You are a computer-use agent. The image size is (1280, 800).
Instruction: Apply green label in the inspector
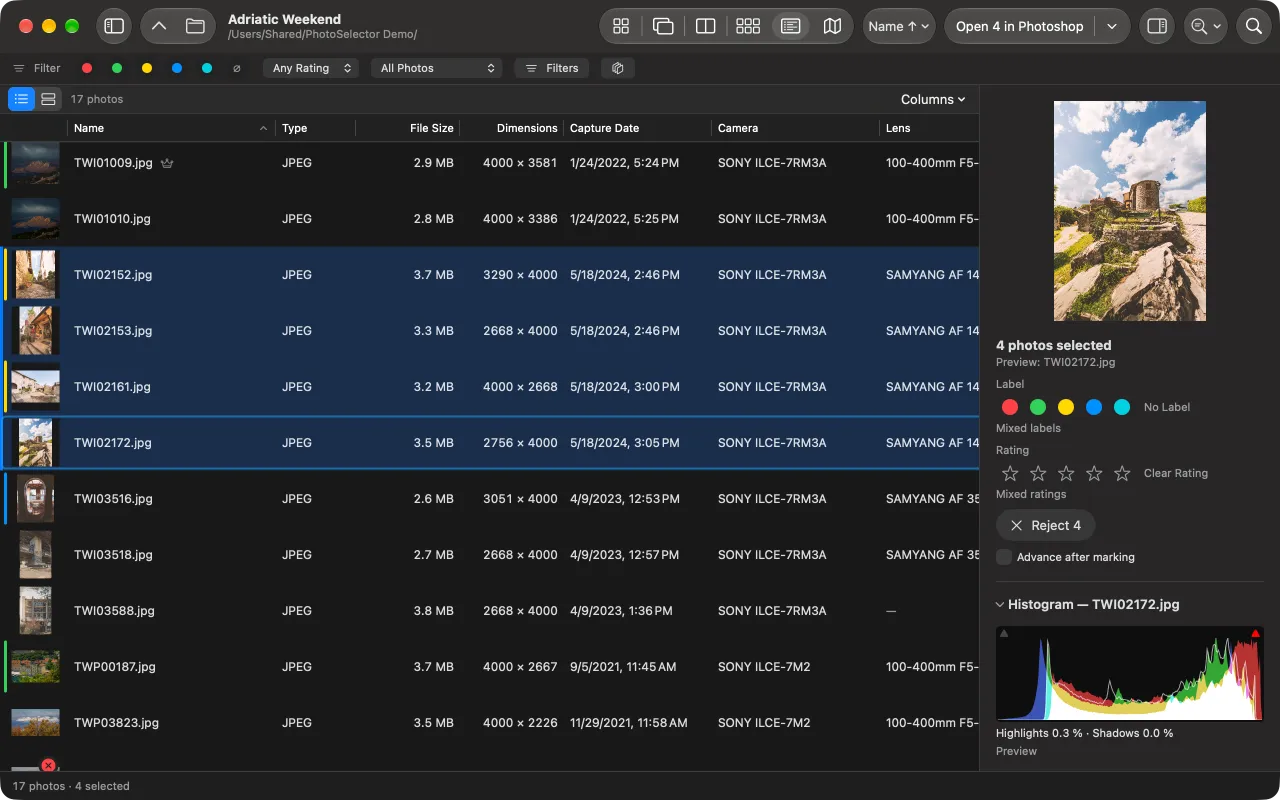(1038, 407)
